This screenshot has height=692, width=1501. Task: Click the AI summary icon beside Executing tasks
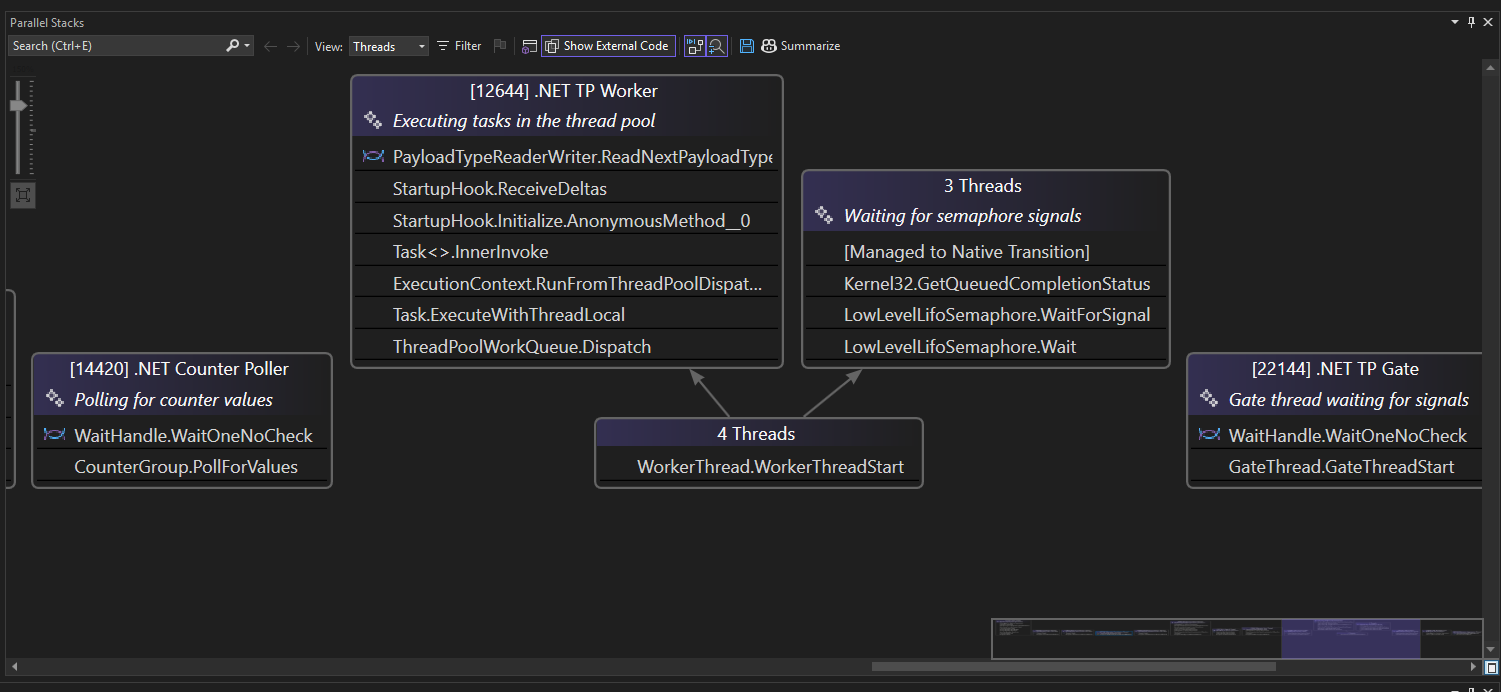coord(372,120)
